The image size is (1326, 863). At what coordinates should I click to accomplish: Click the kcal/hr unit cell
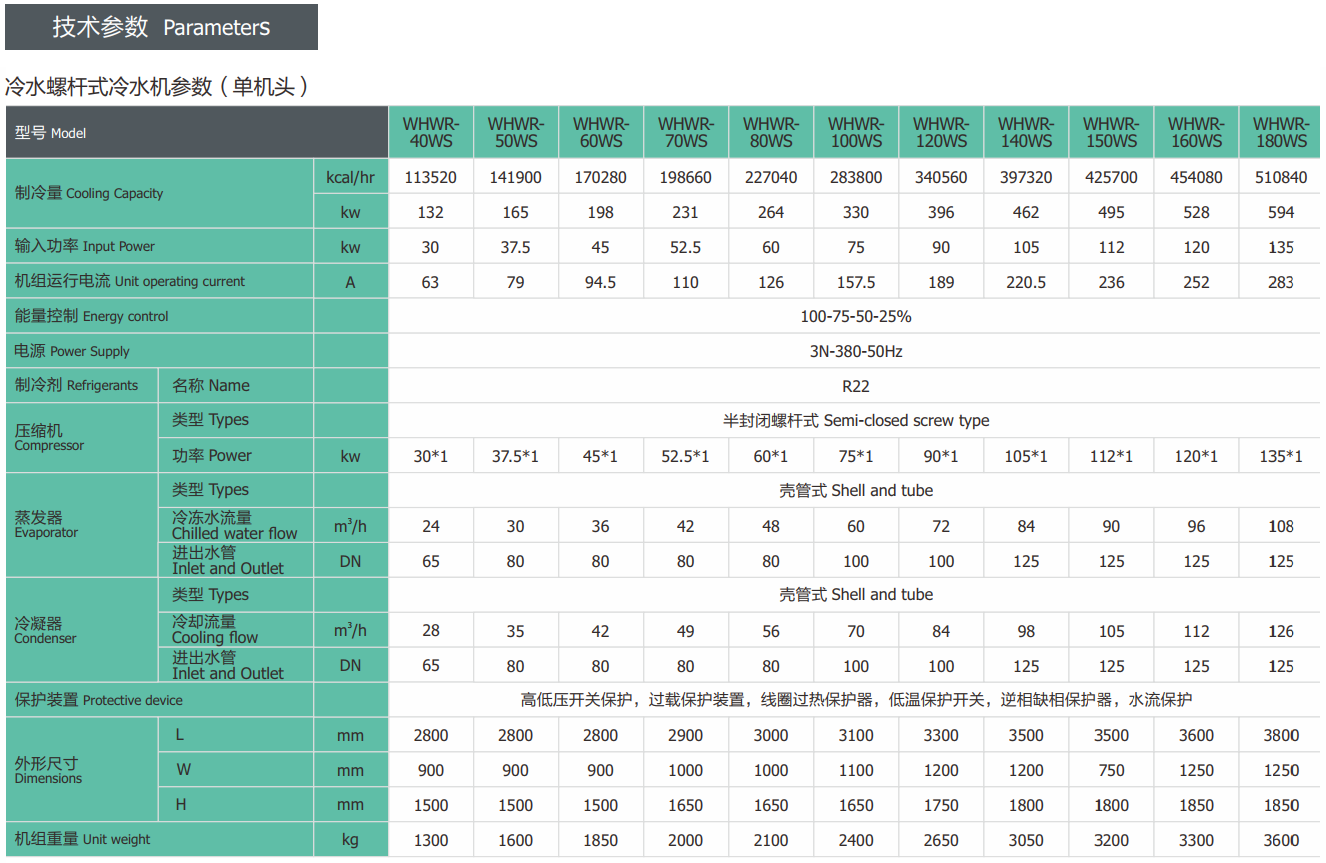click(x=350, y=177)
